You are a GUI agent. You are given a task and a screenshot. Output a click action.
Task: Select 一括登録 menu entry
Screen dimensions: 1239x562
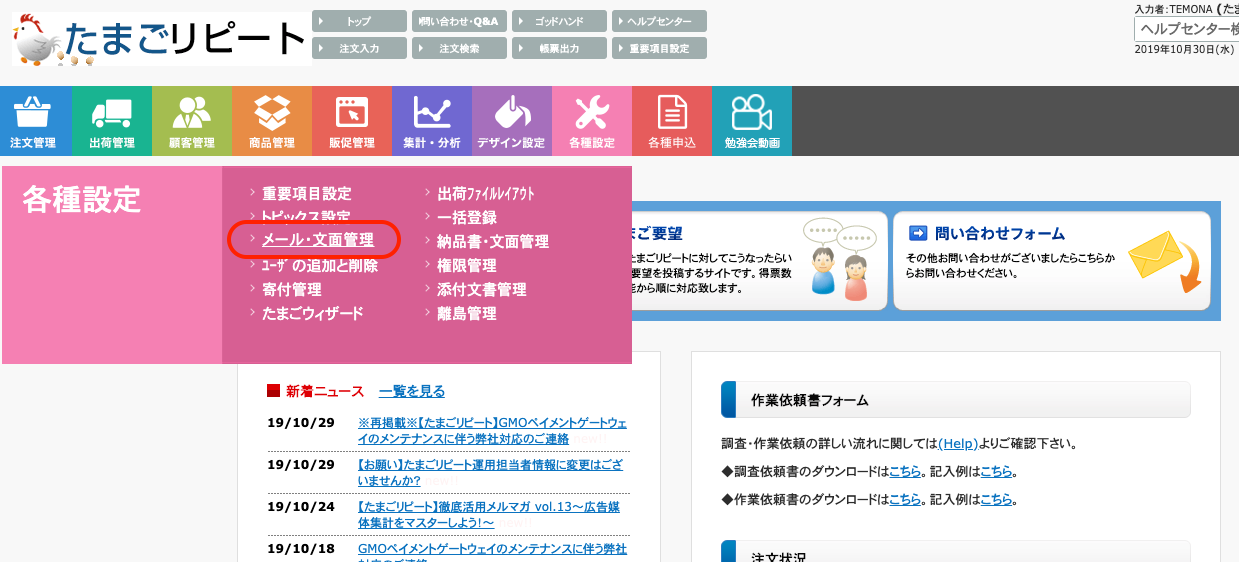[467, 217]
